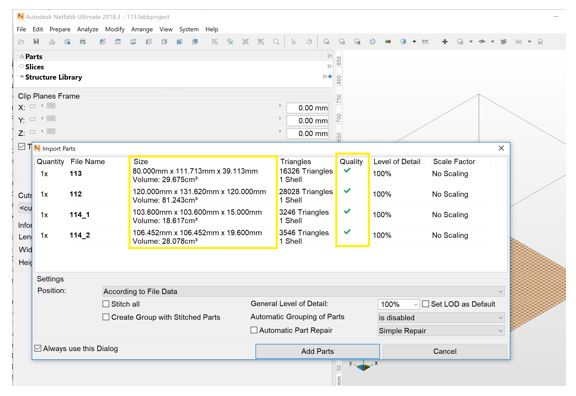Viewport: 576px width, 396px height.
Task: Click the quality checkmark for part 113
Action: pos(347,170)
